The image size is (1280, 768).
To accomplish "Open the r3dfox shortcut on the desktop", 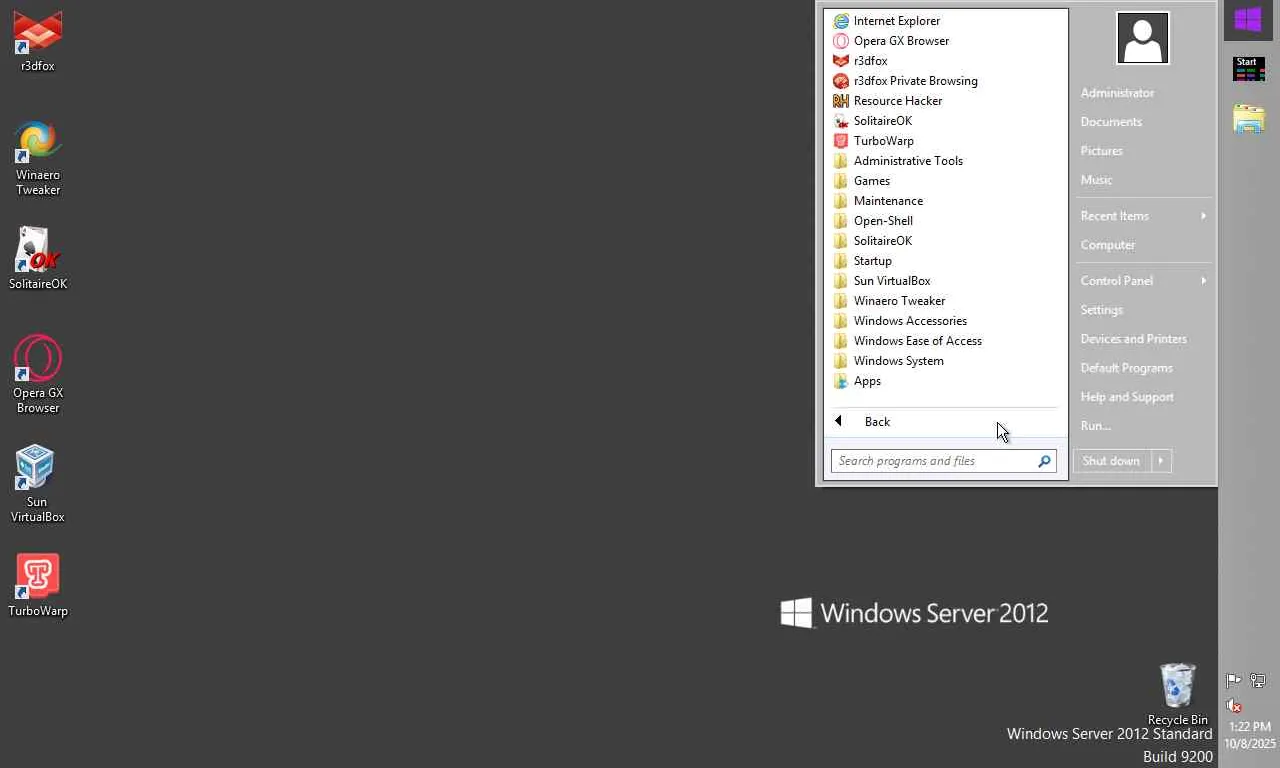I will (38, 40).
